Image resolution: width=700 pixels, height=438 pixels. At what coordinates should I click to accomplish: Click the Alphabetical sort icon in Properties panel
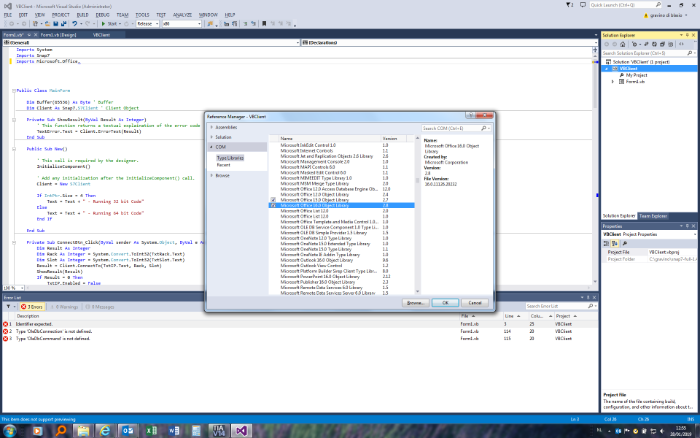click(x=615, y=243)
